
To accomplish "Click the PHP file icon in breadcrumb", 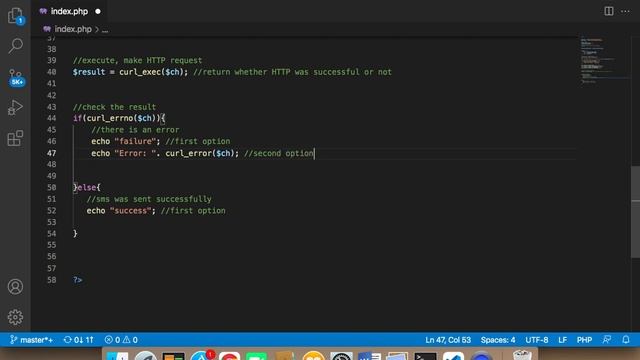I will pyautogui.click(x=47, y=29).
